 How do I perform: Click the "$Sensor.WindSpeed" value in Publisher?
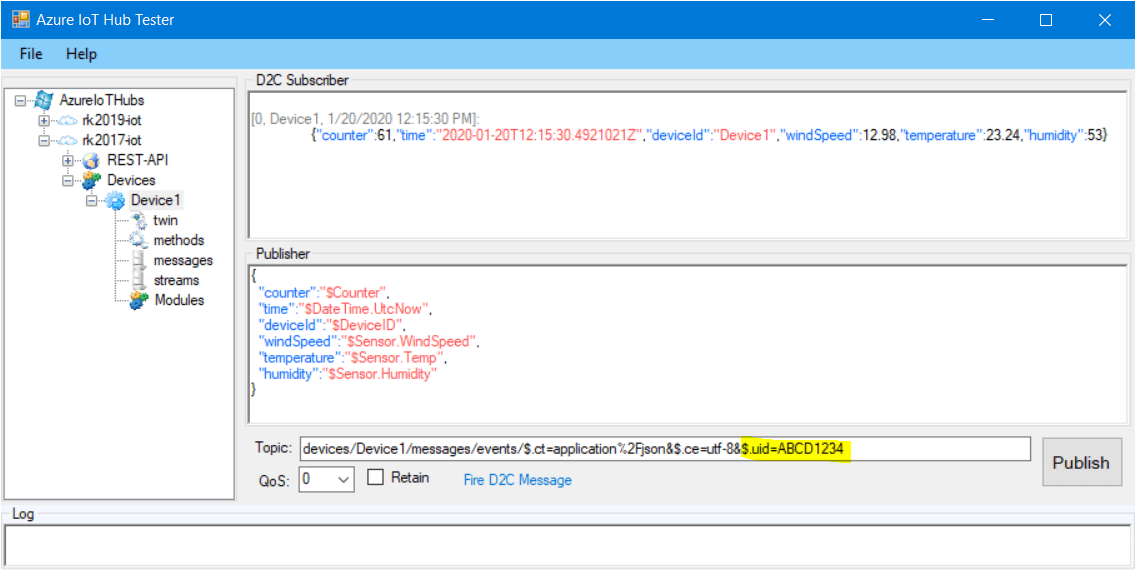411,341
